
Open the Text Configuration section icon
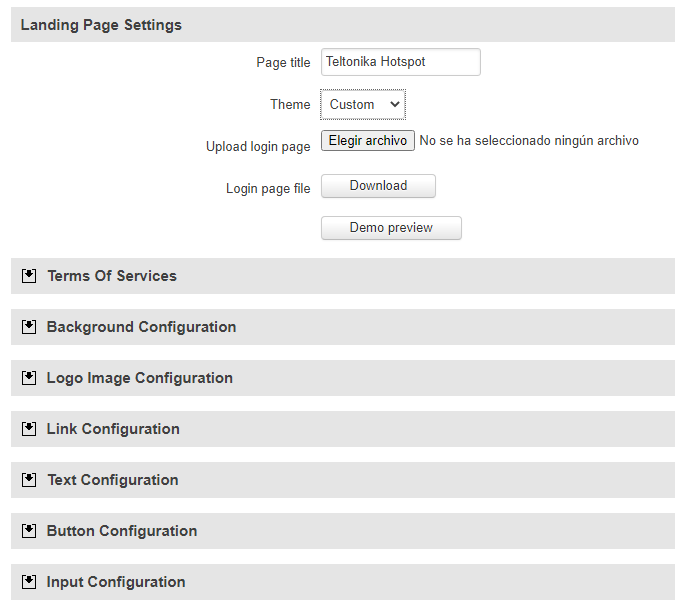tap(29, 480)
